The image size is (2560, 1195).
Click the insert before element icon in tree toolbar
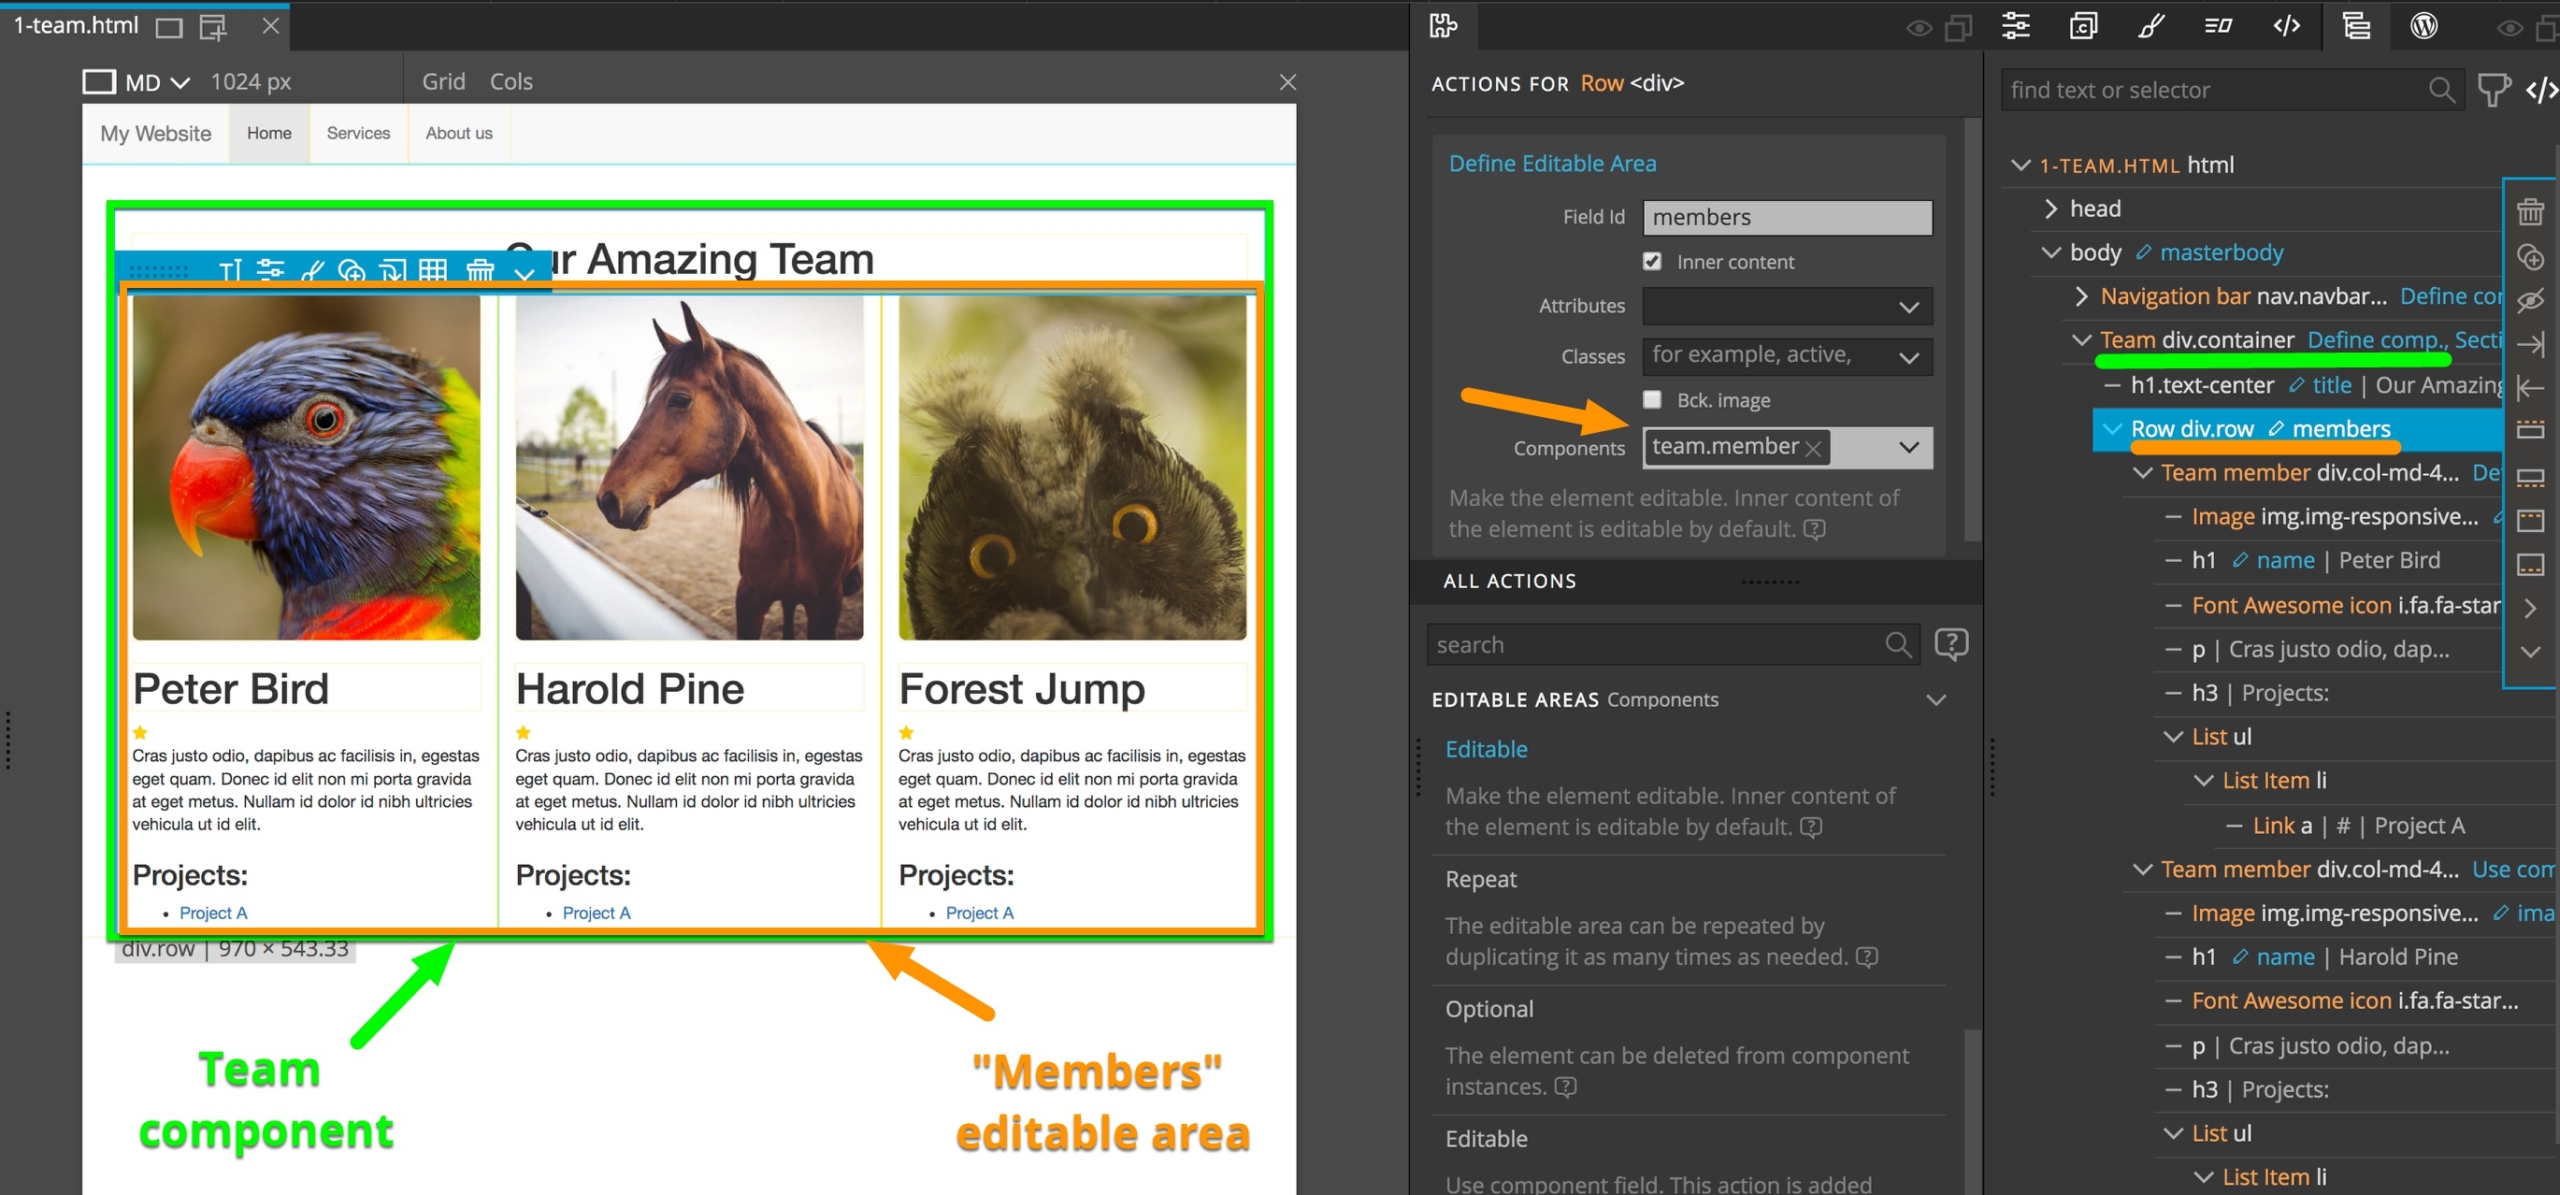(x=2531, y=430)
